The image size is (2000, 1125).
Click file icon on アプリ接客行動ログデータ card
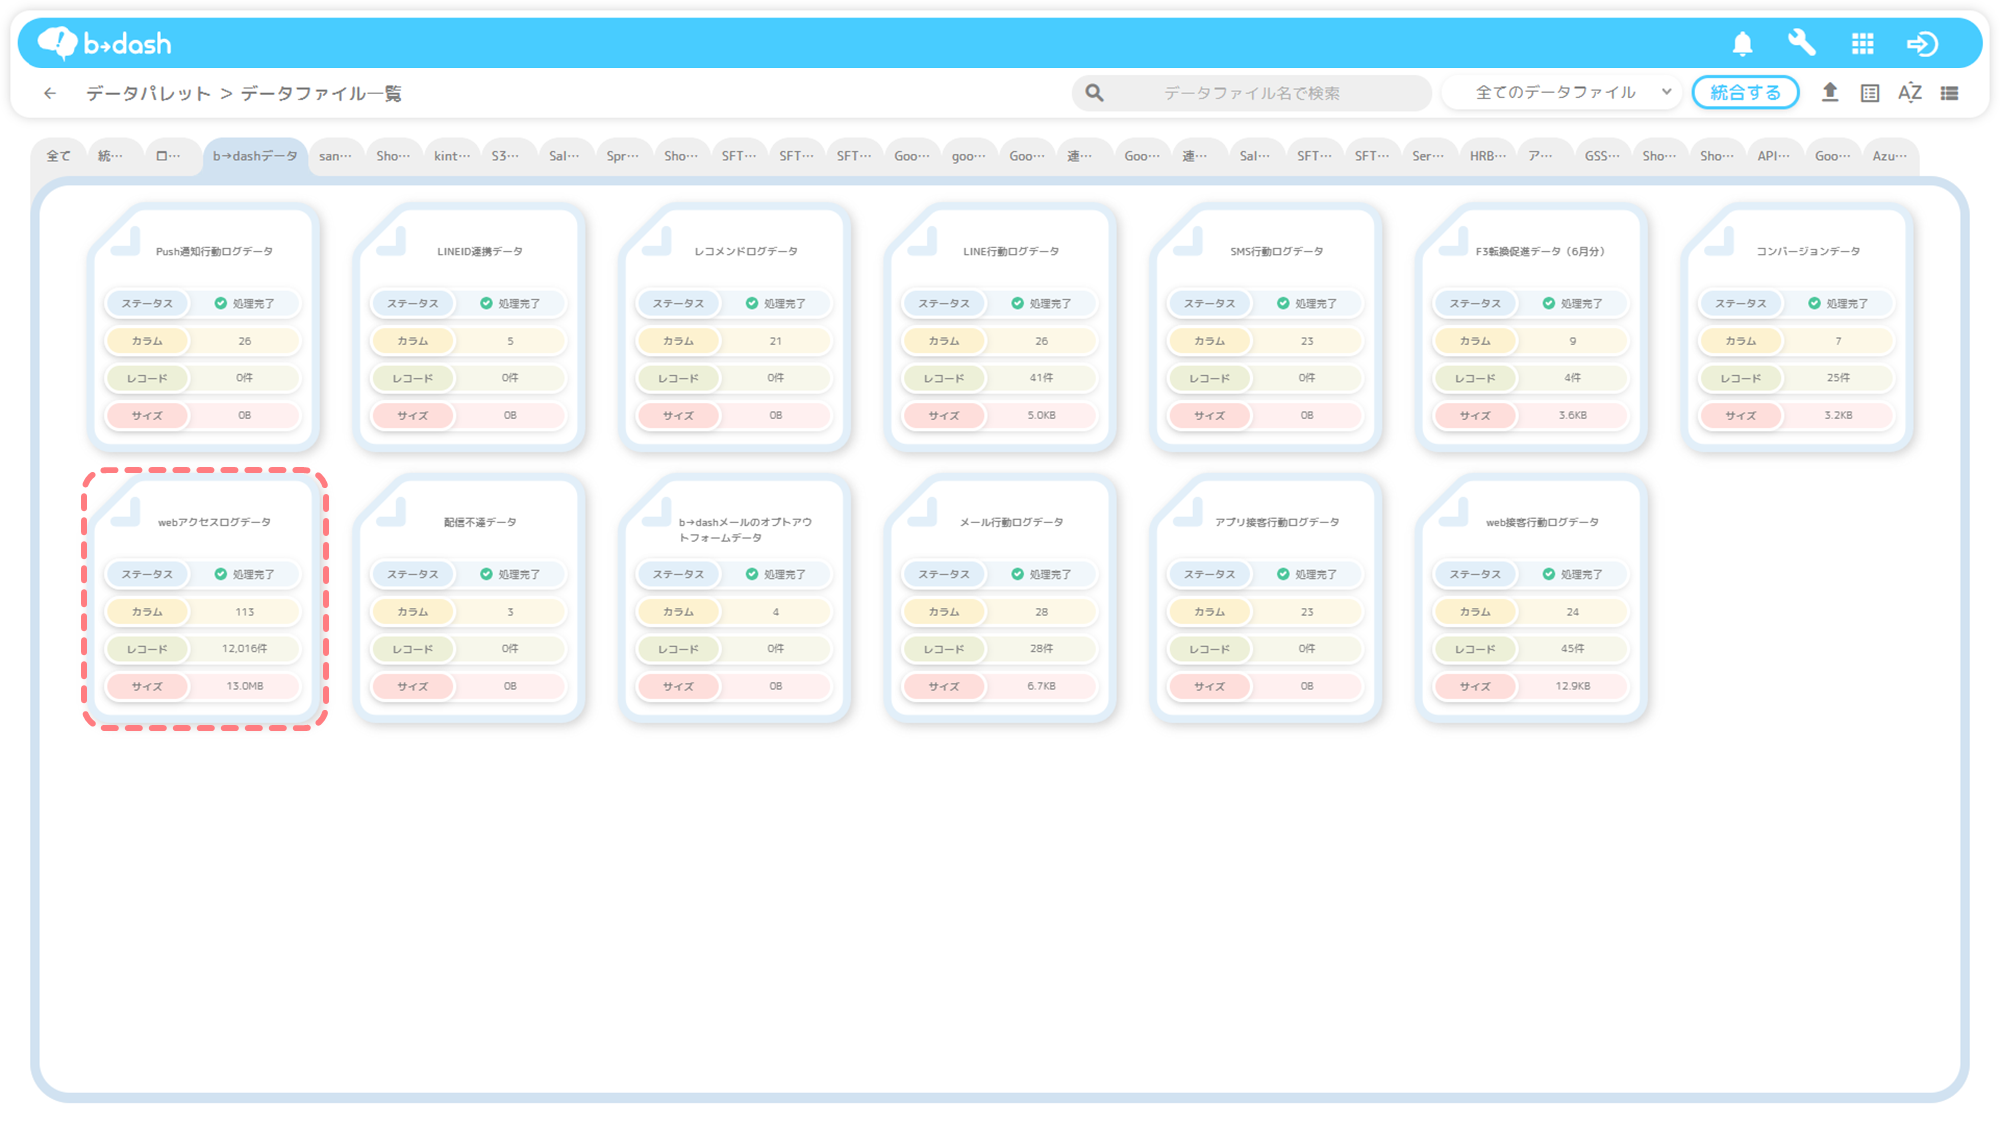click(x=1188, y=511)
